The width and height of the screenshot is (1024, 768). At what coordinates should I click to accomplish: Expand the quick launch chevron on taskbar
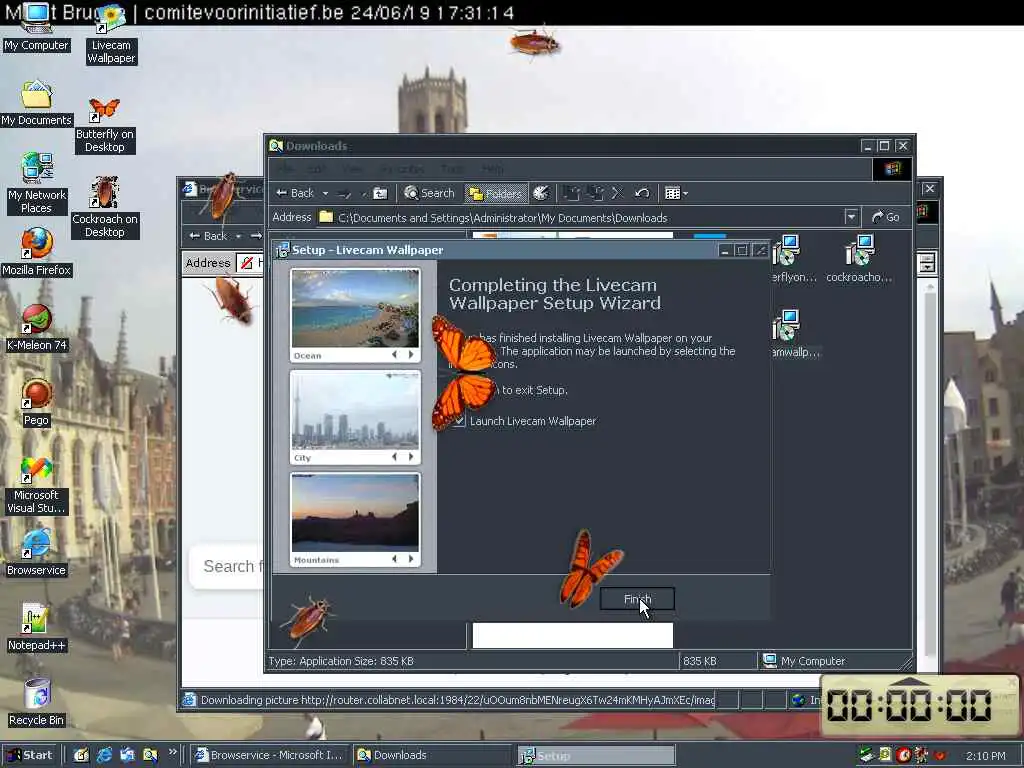[172, 752]
